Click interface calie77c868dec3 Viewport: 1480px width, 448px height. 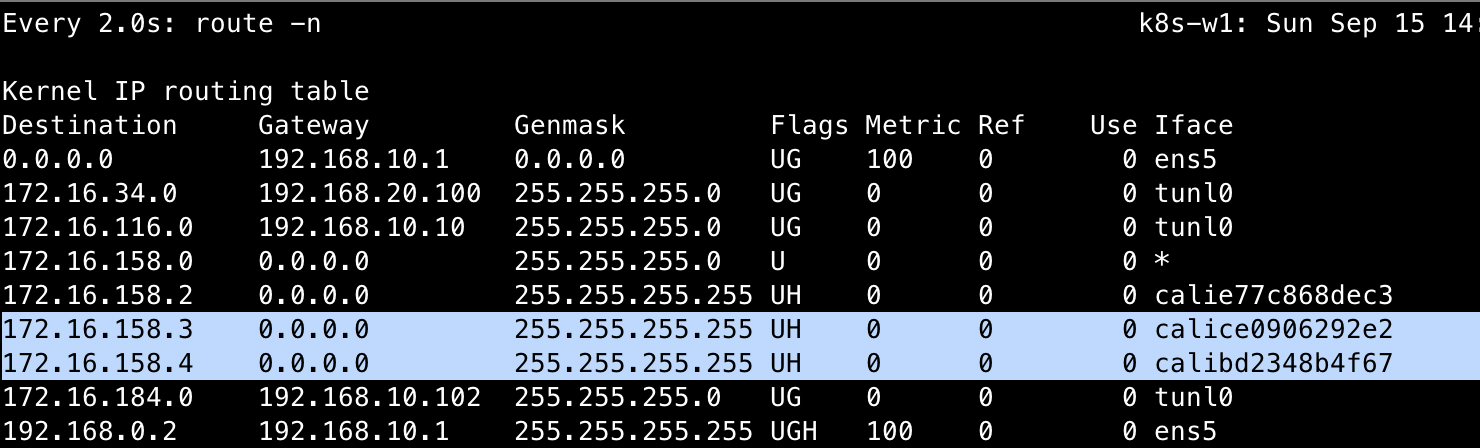1274,295
